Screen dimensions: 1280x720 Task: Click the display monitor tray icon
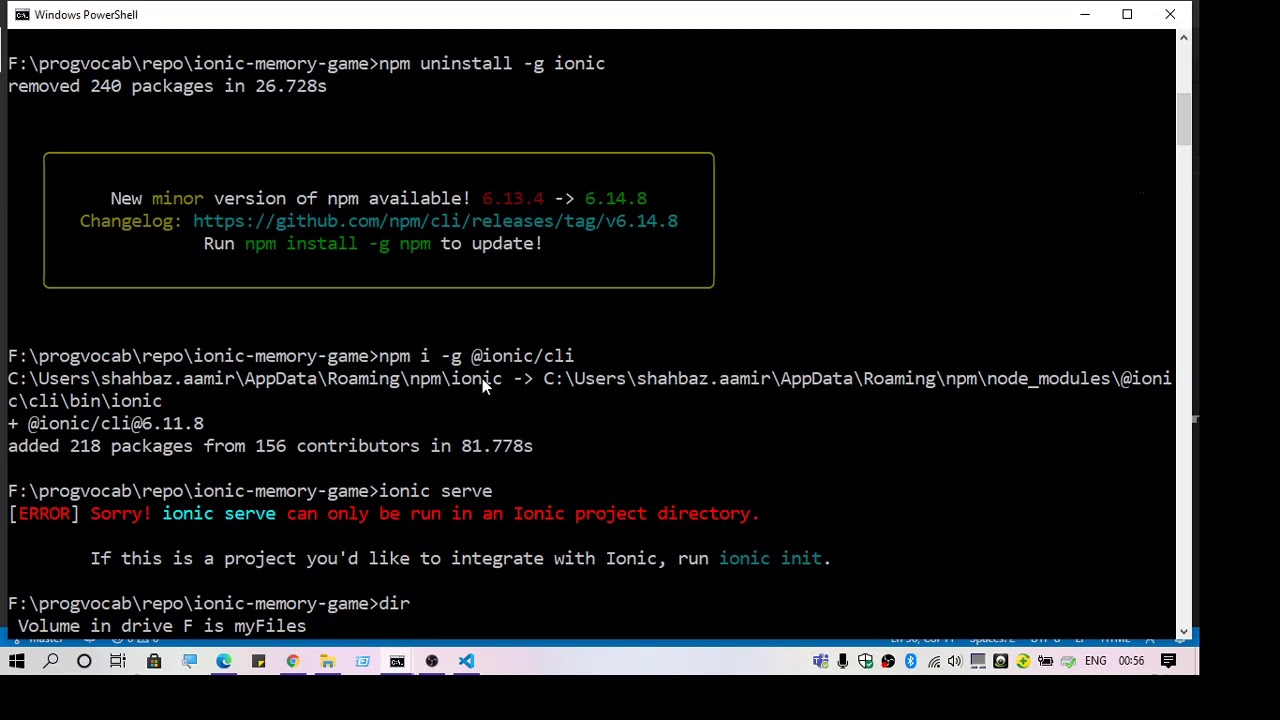coord(978,661)
